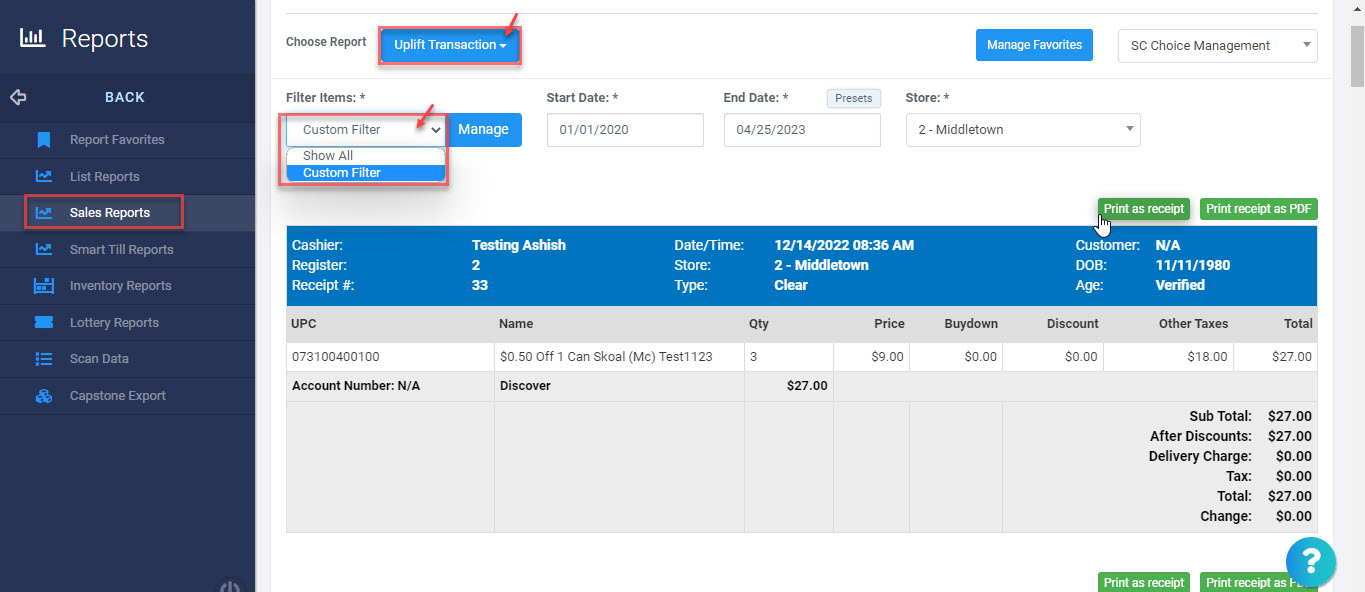Image resolution: width=1365 pixels, height=592 pixels.
Task: Click the Scan Data list icon
Action: click(x=44, y=359)
